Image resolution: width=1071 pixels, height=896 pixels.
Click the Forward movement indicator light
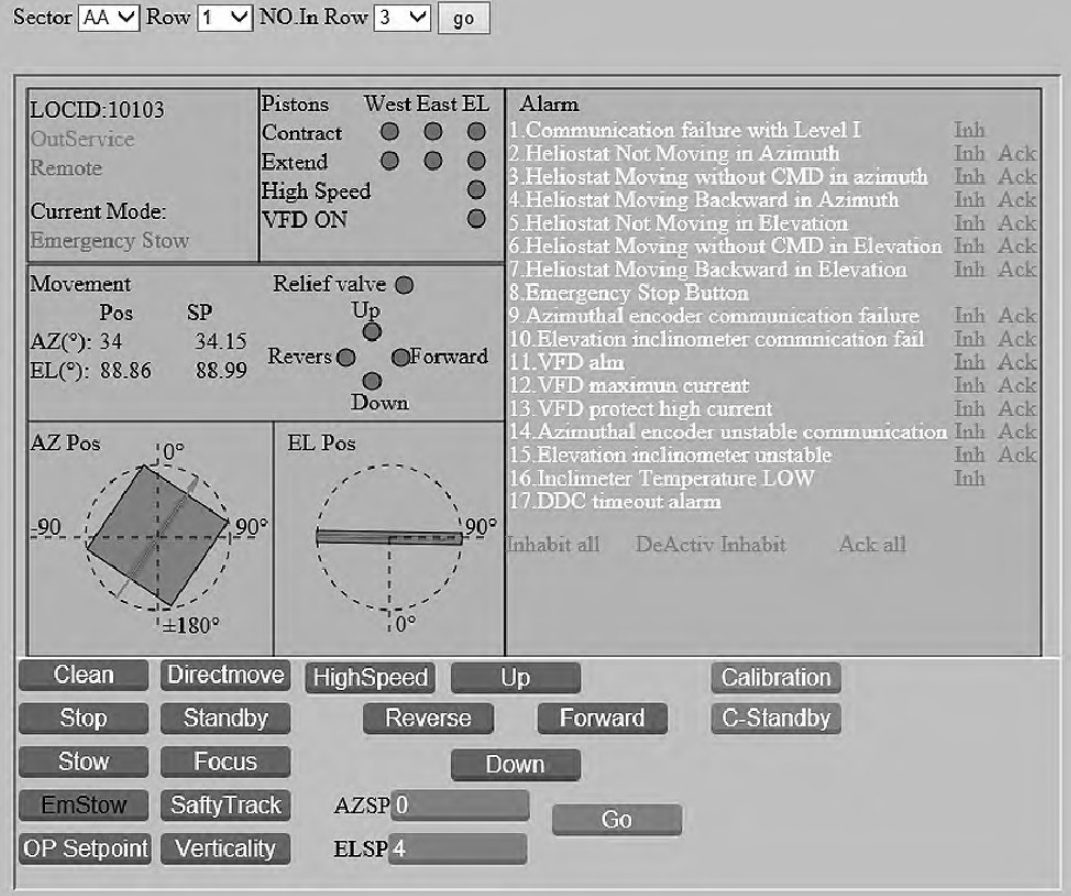[x=399, y=357]
